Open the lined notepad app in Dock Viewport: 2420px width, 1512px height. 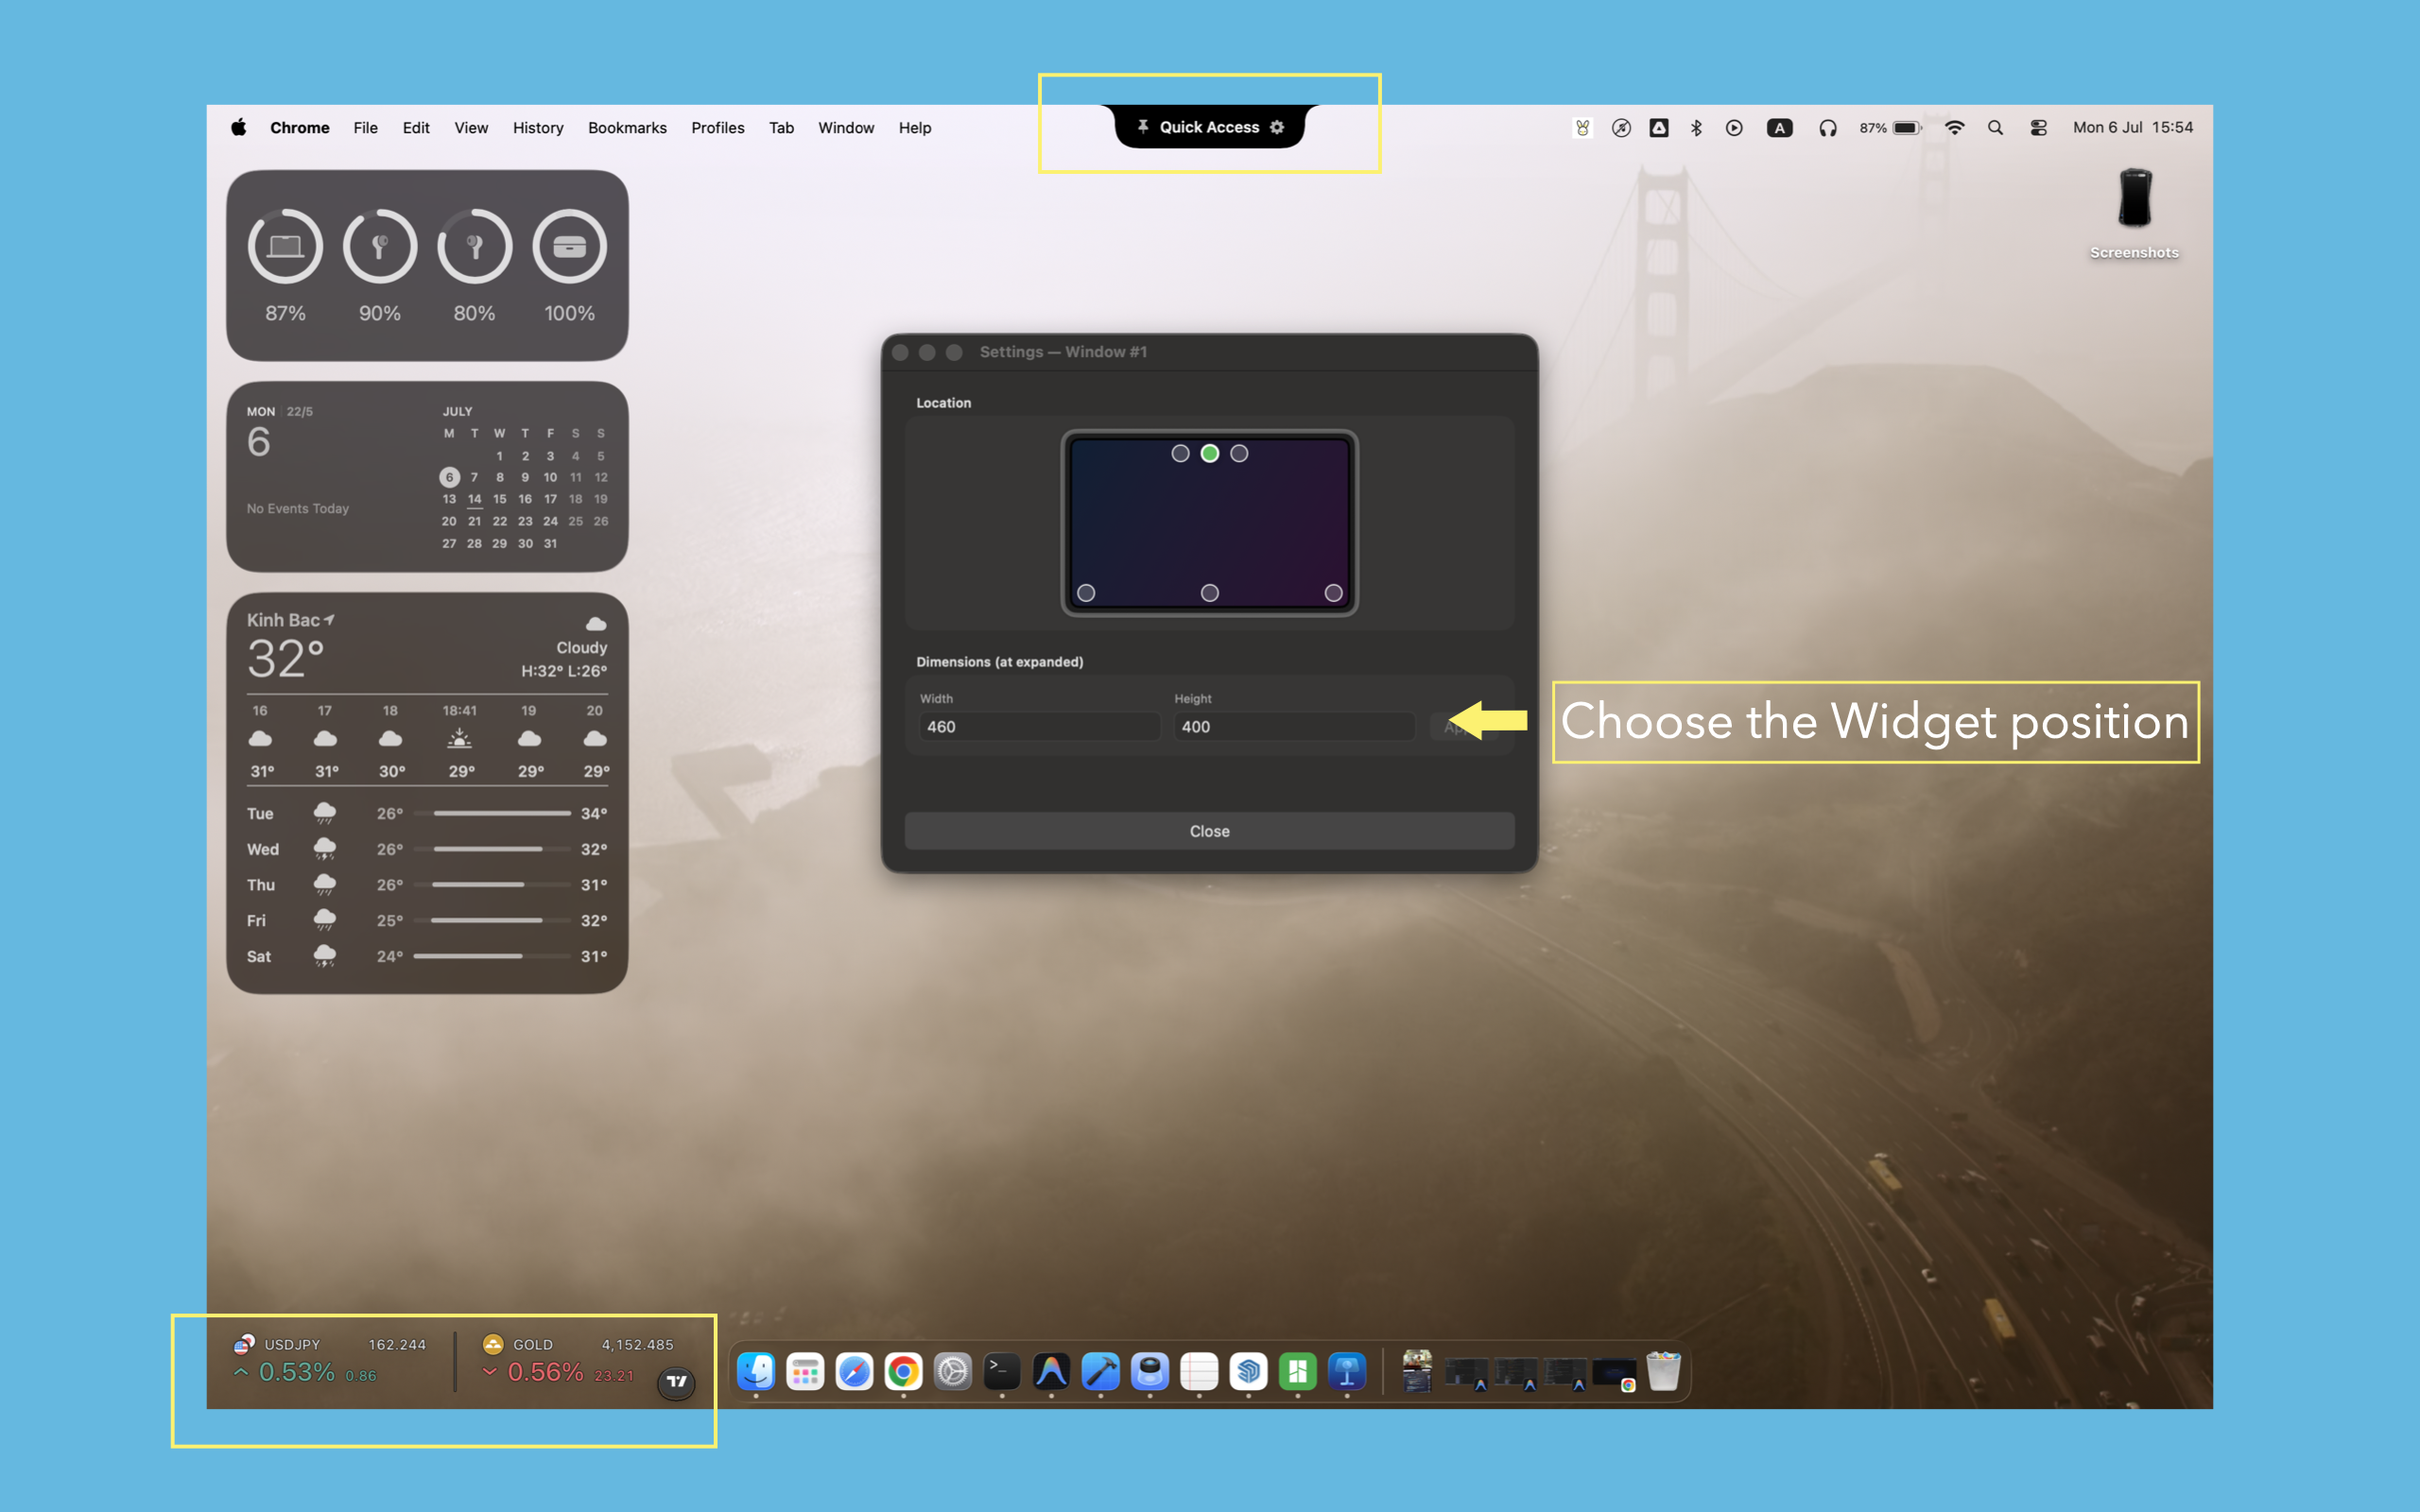coord(1199,1371)
